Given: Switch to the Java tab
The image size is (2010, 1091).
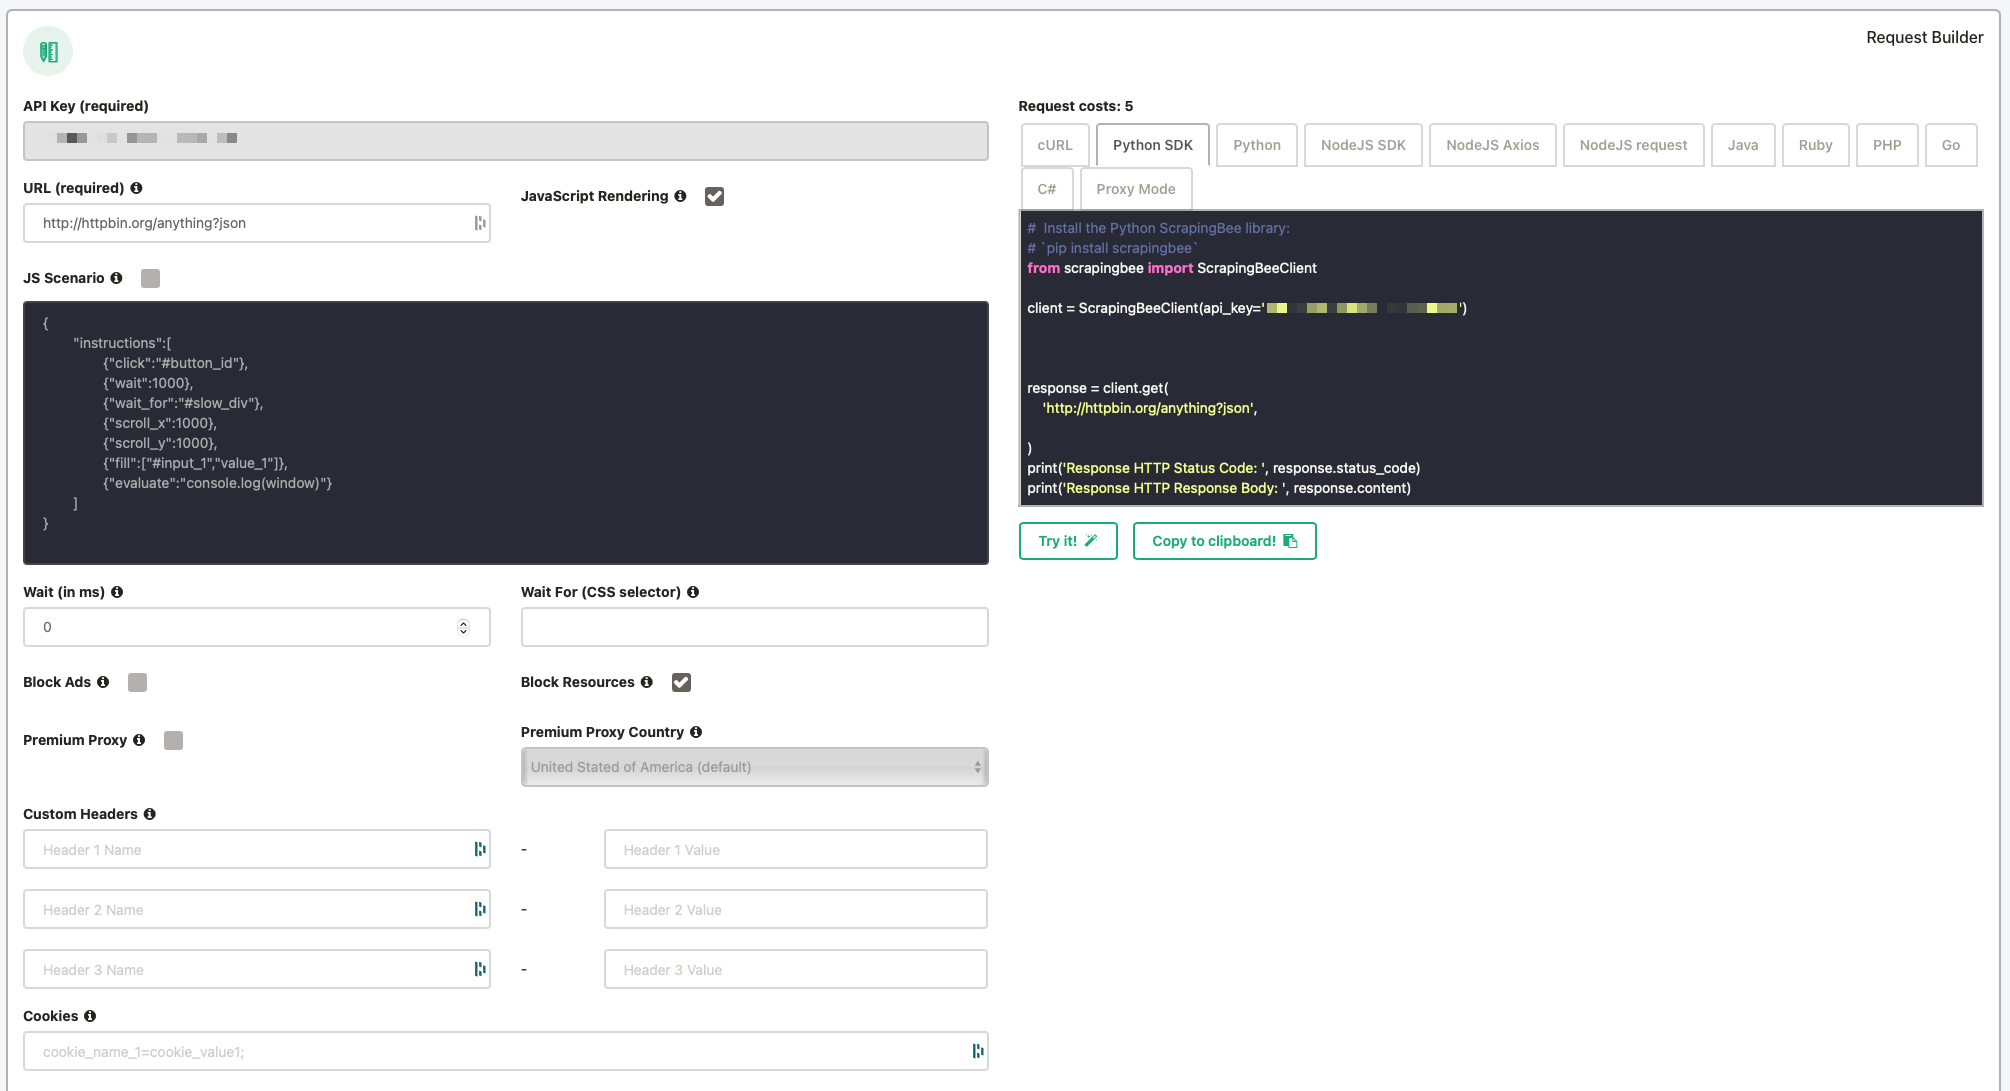Looking at the screenshot, I should [1743, 145].
